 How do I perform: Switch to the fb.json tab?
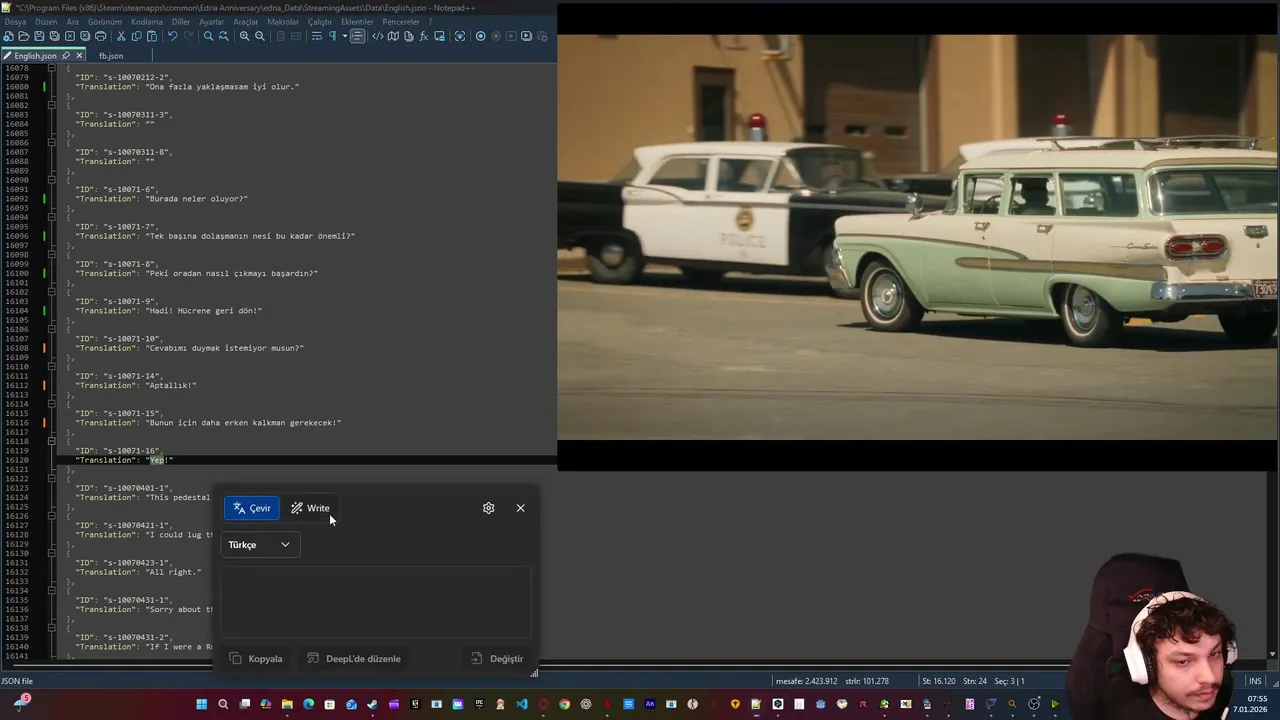click(x=111, y=56)
